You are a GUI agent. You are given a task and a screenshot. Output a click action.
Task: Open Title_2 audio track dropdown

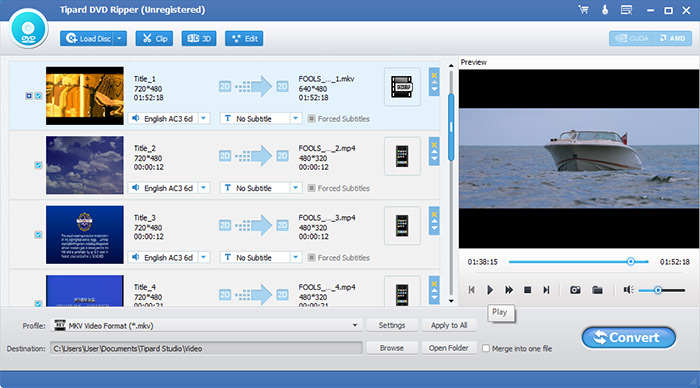point(204,188)
